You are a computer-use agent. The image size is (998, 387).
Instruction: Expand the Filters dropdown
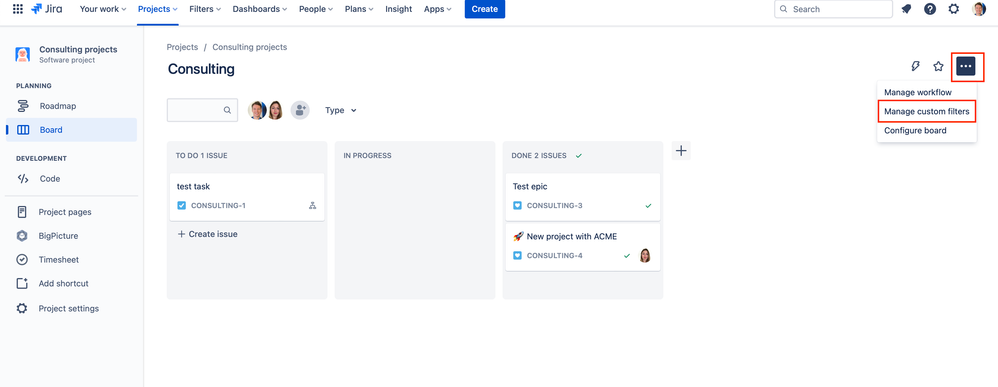[x=205, y=9]
